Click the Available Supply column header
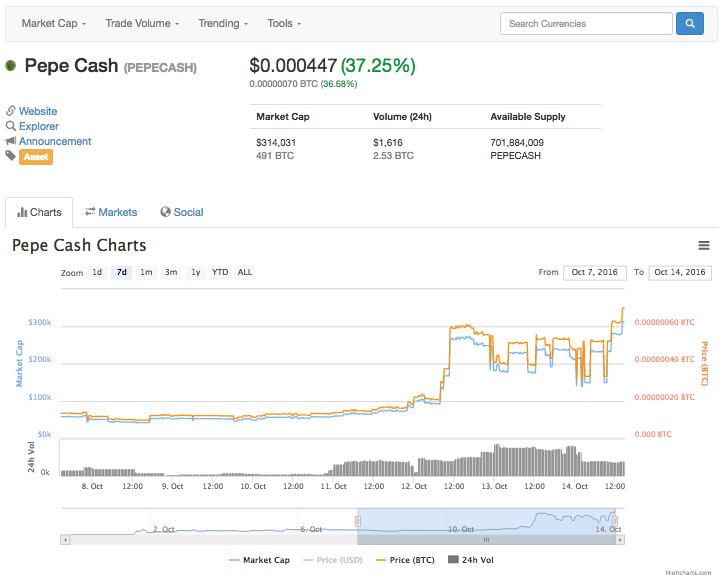The image size is (723, 575). click(x=527, y=117)
